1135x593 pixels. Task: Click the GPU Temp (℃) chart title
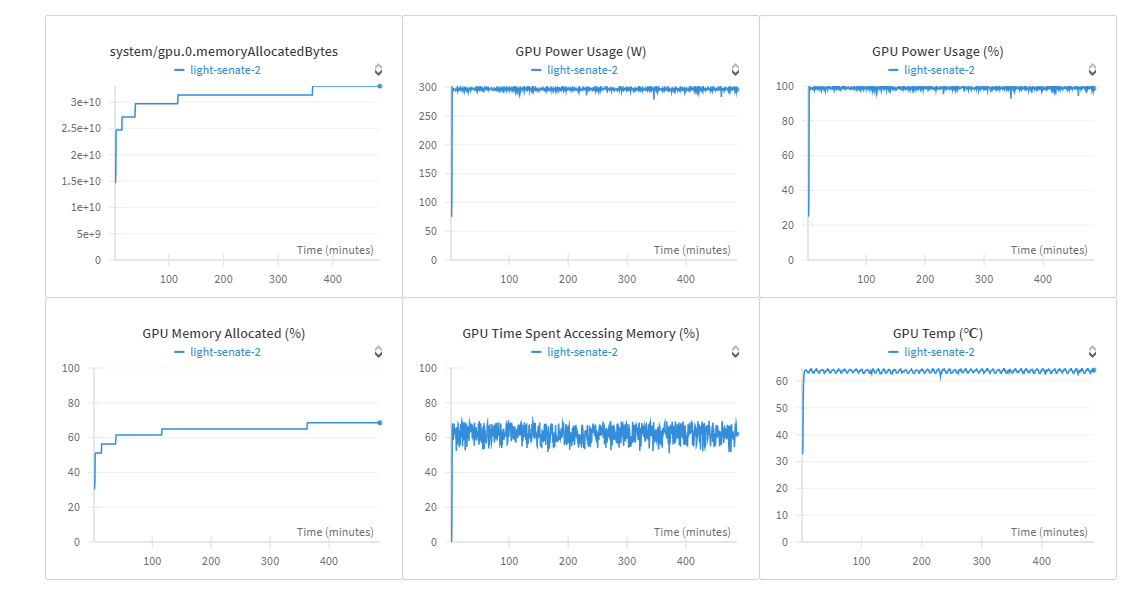938,333
